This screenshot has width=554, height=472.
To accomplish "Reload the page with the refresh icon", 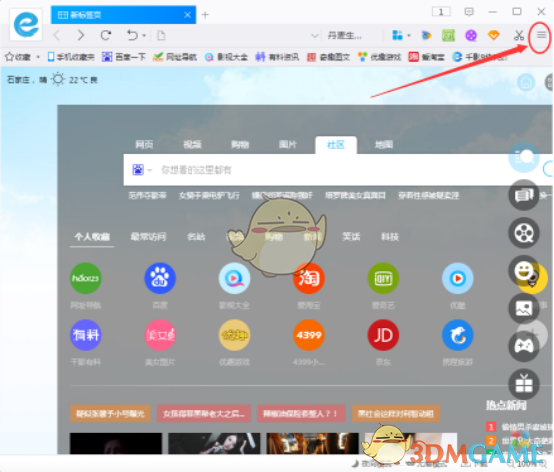I will [x=106, y=35].
